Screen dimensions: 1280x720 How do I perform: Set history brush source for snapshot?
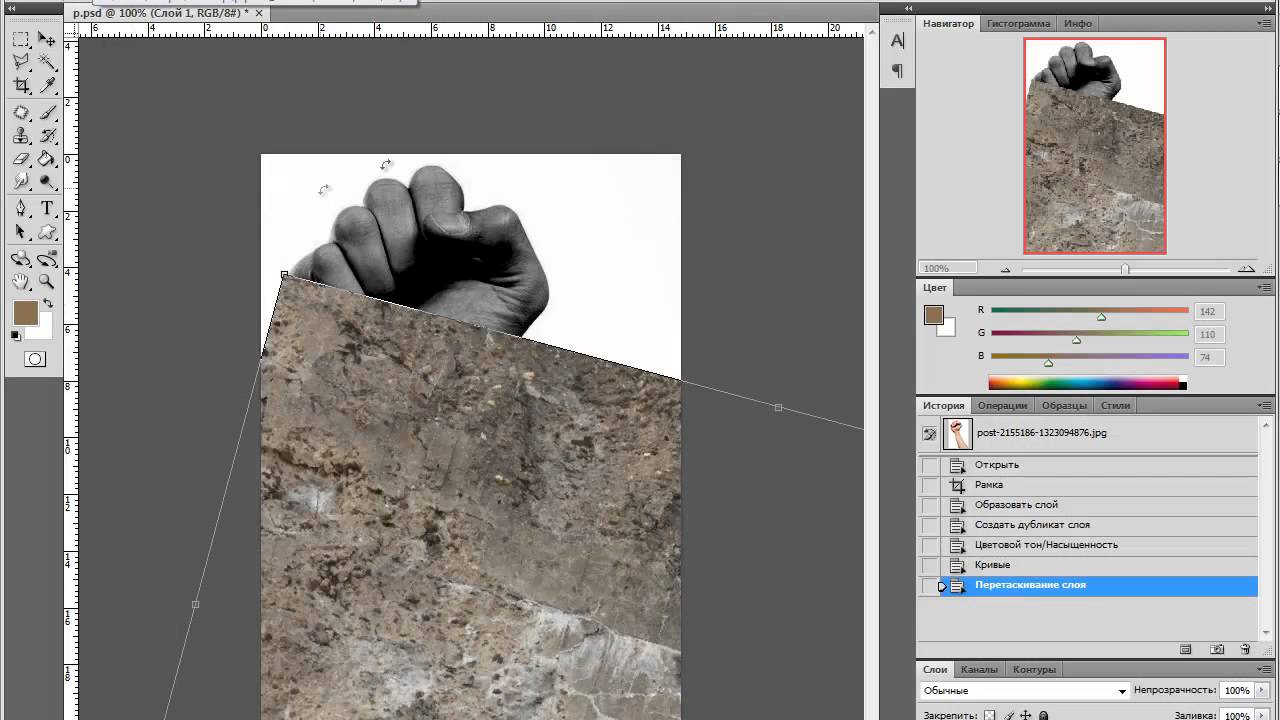[930, 433]
